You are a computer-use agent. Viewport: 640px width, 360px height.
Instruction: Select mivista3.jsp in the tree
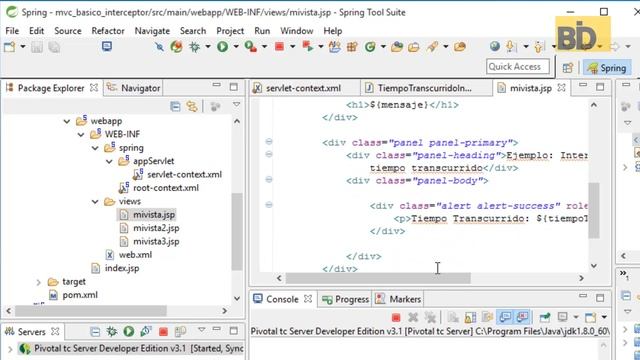pyautogui.click(x=149, y=242)
